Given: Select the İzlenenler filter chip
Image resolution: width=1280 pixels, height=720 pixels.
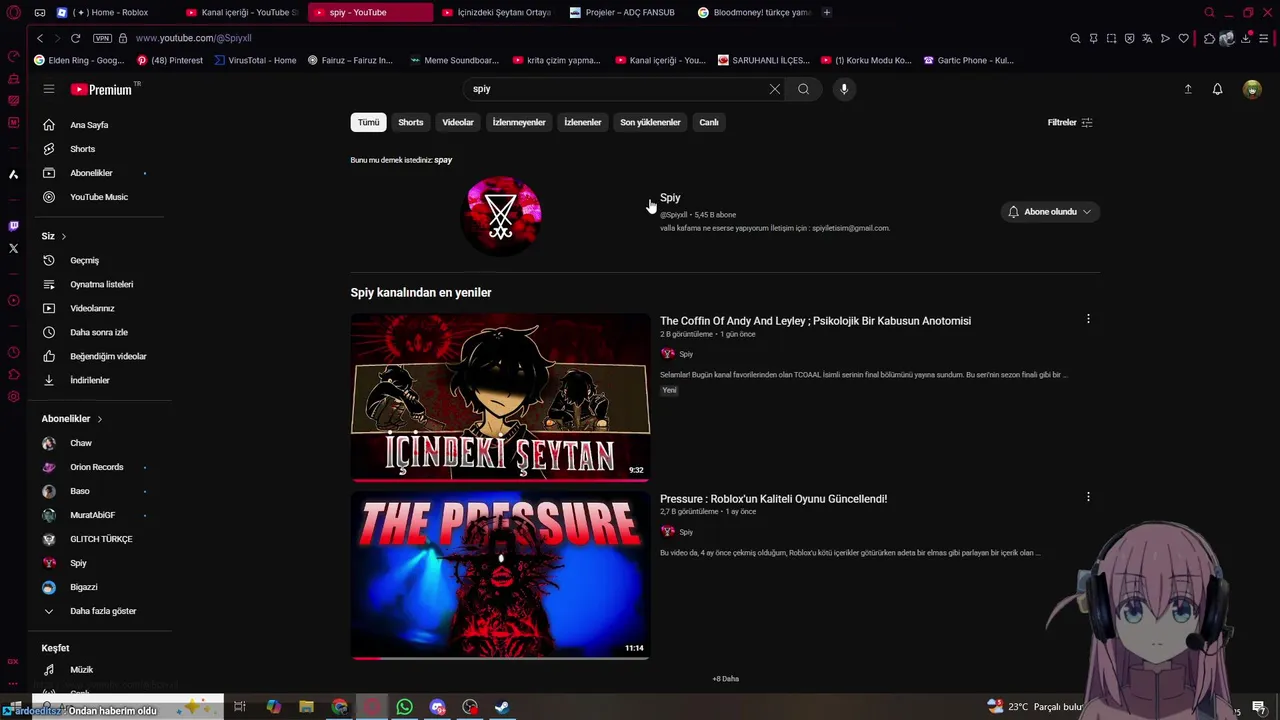Looking at the screenshot, I should [x=583, y=122].
